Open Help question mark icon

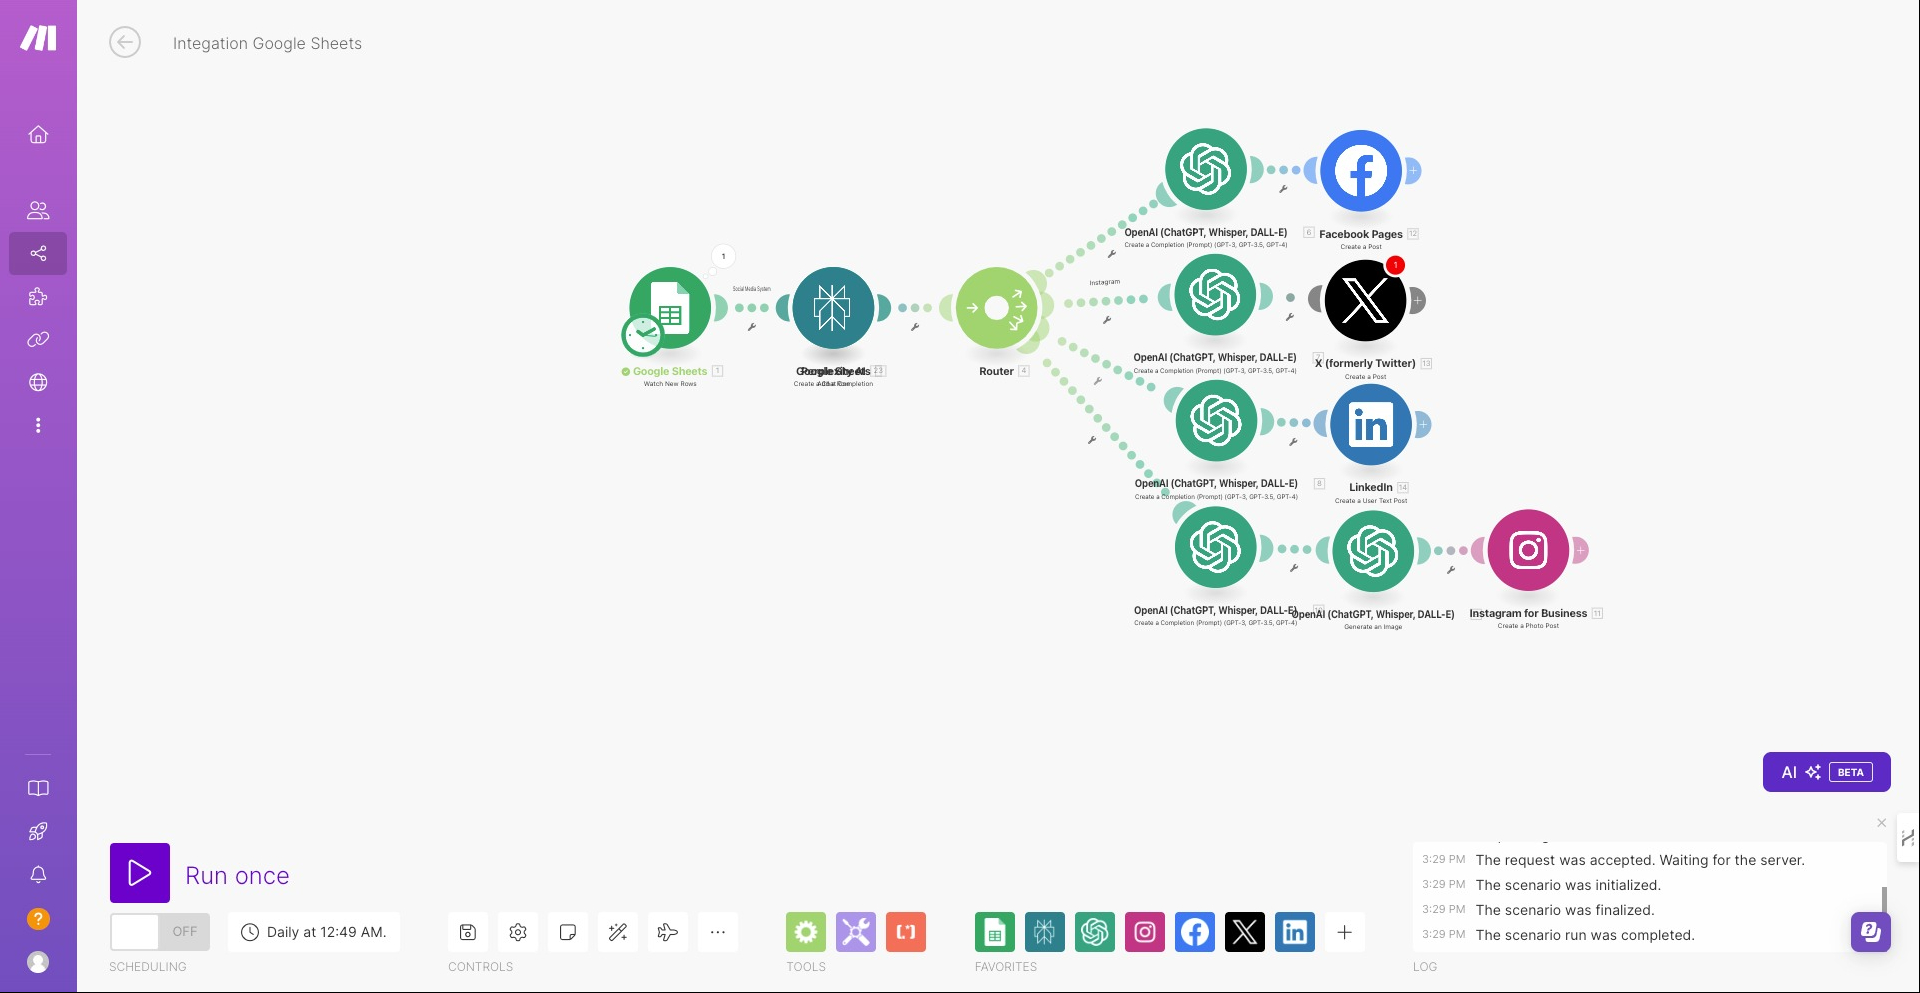pos(38,918)
